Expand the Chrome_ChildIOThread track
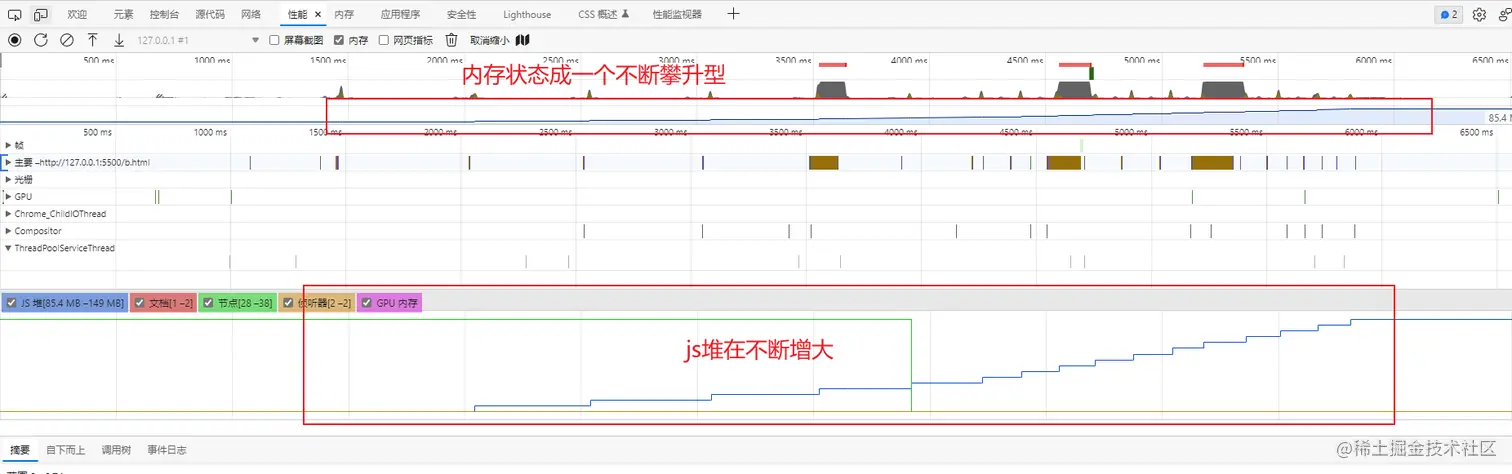Image resolution: width=1512 pixels, height=474 pixels. coord(8,214)
